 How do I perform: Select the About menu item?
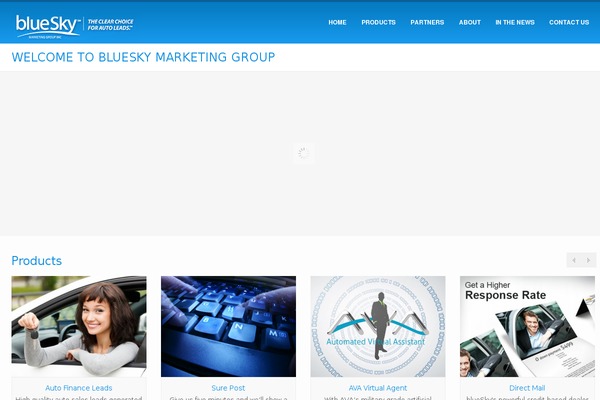470,23
